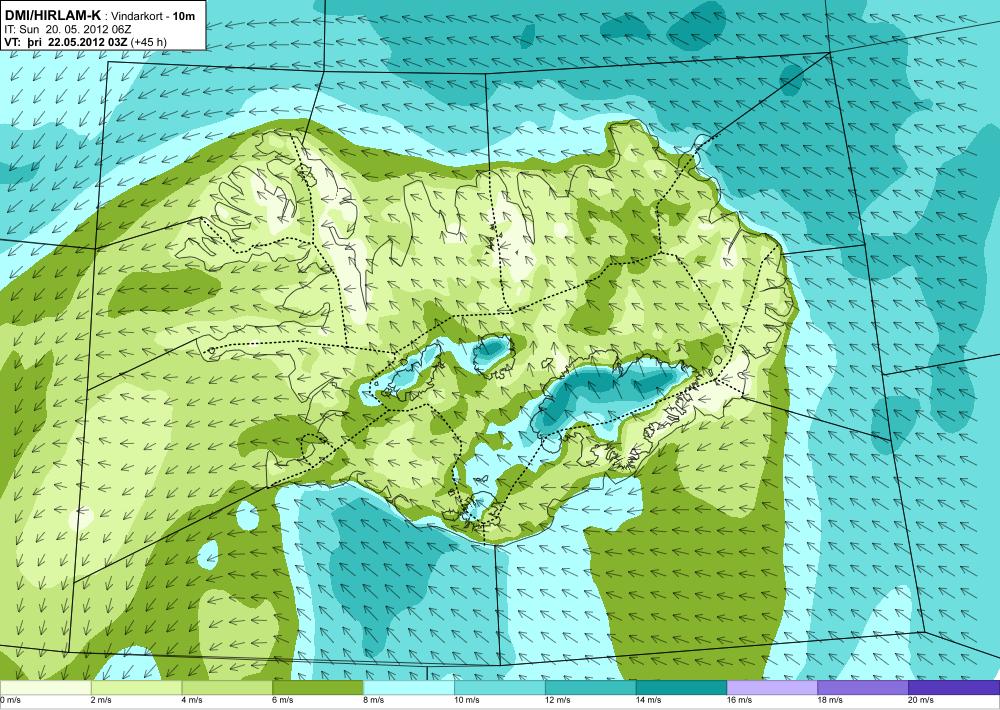Click the '20 m/s' legend label
1000x710 pixels.
[921, 700]
